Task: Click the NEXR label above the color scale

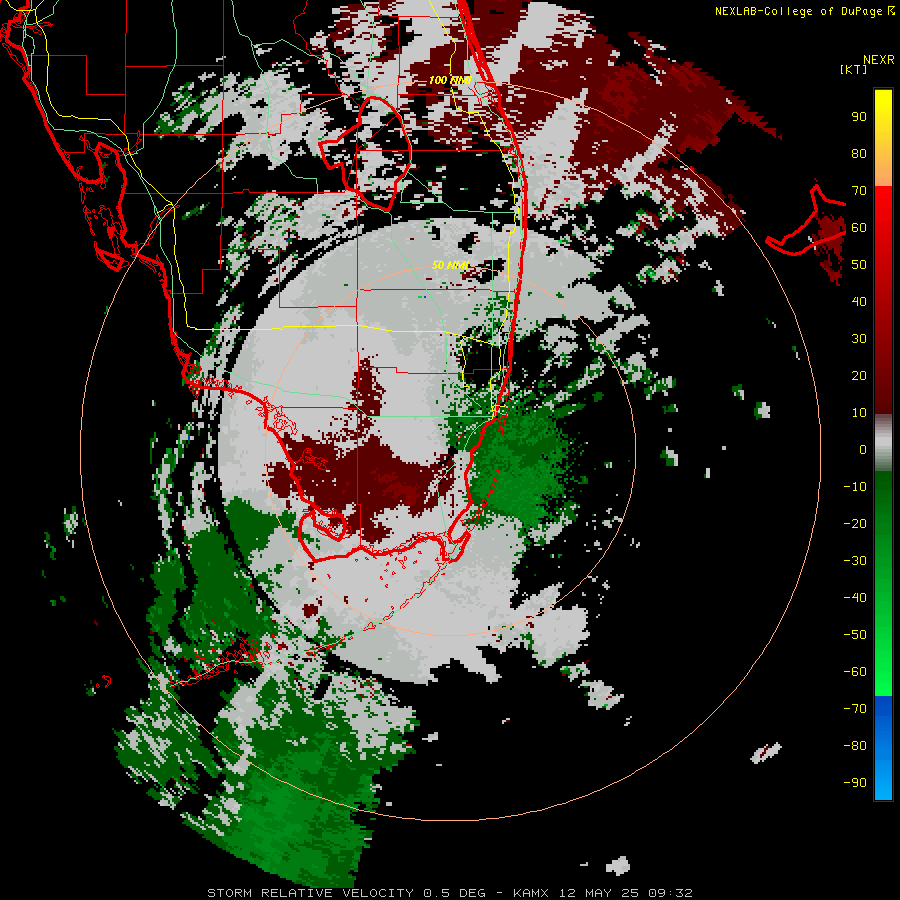Action: point(878,60)
